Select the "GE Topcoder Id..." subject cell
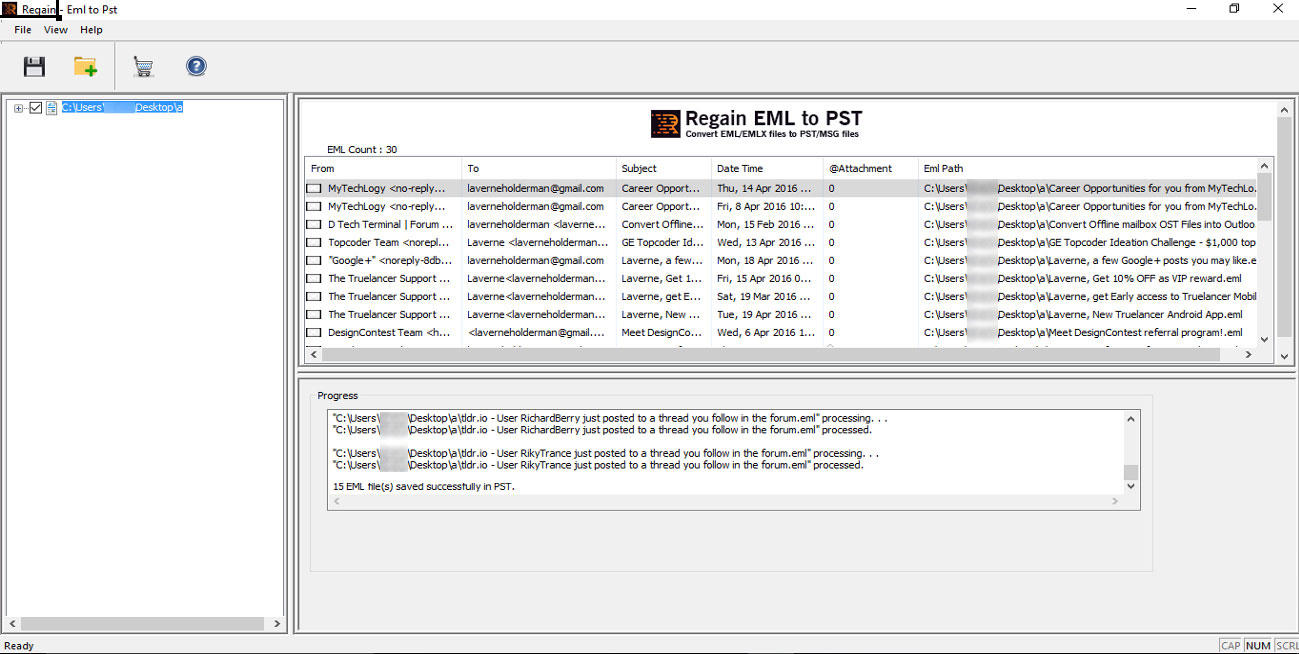This screenshot has width=1299, height=654. [x=662, y=242]
